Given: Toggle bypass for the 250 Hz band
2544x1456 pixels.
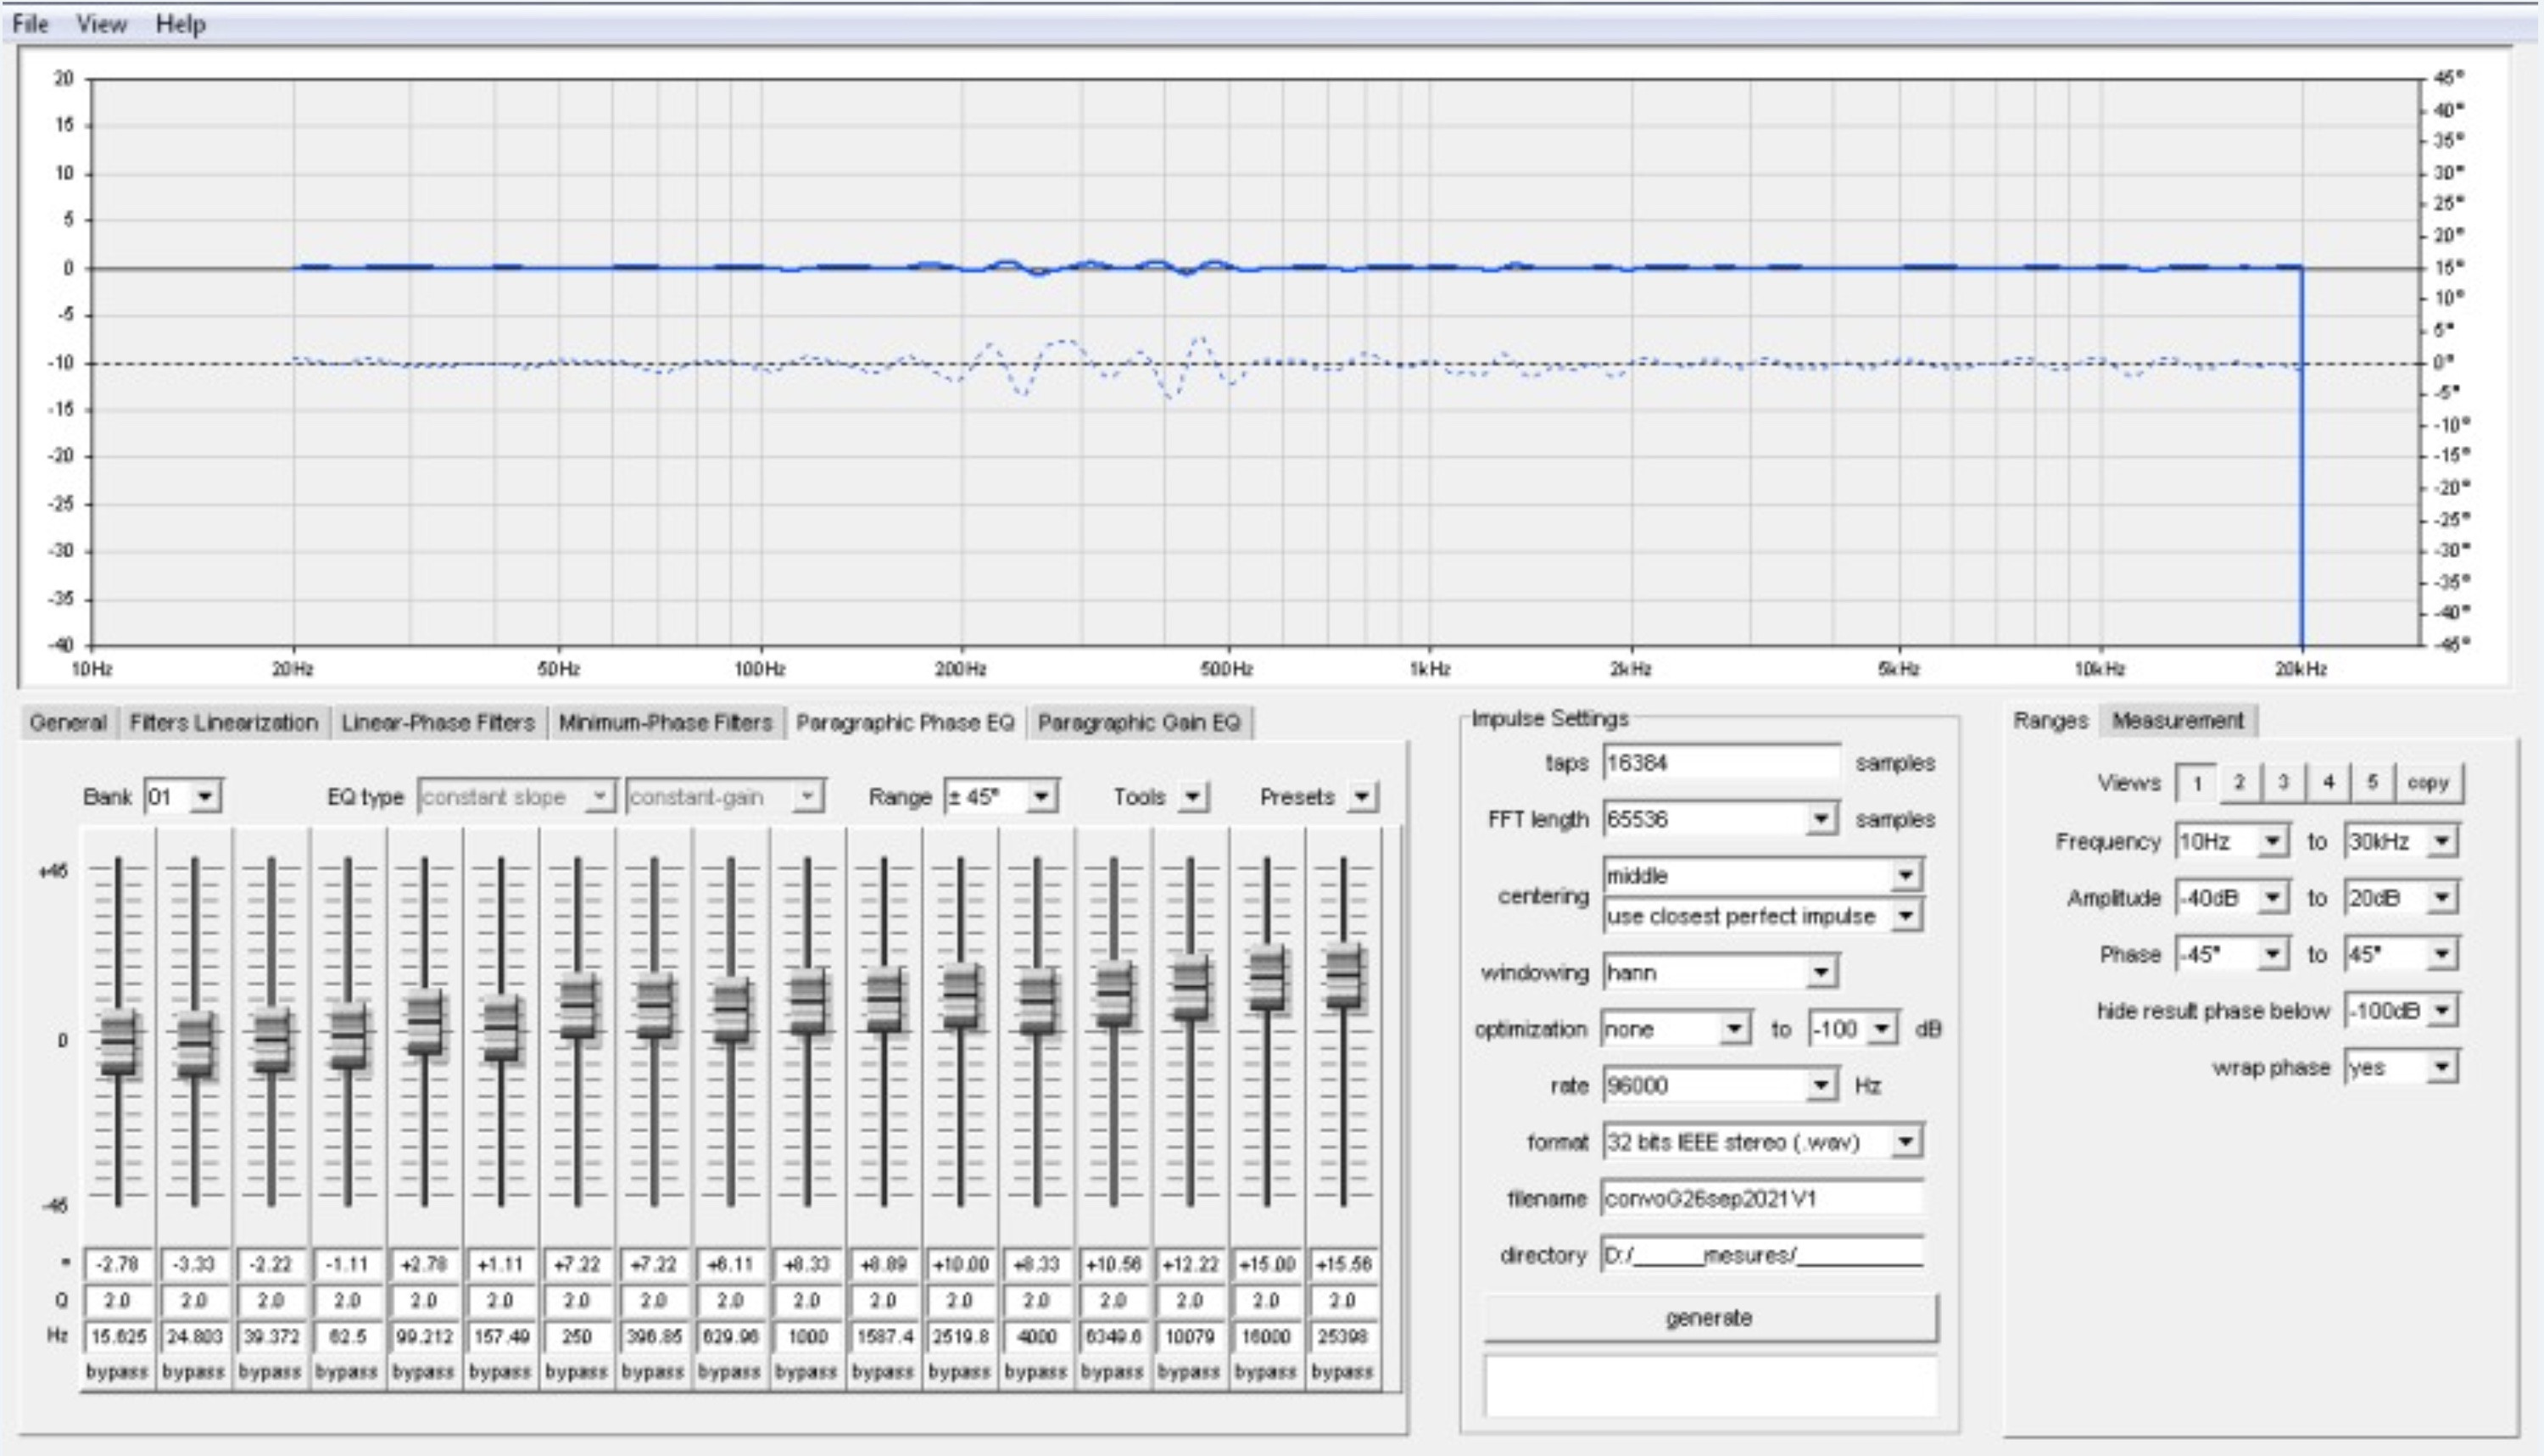Looking at the screenshot, I should point(576,1372).
